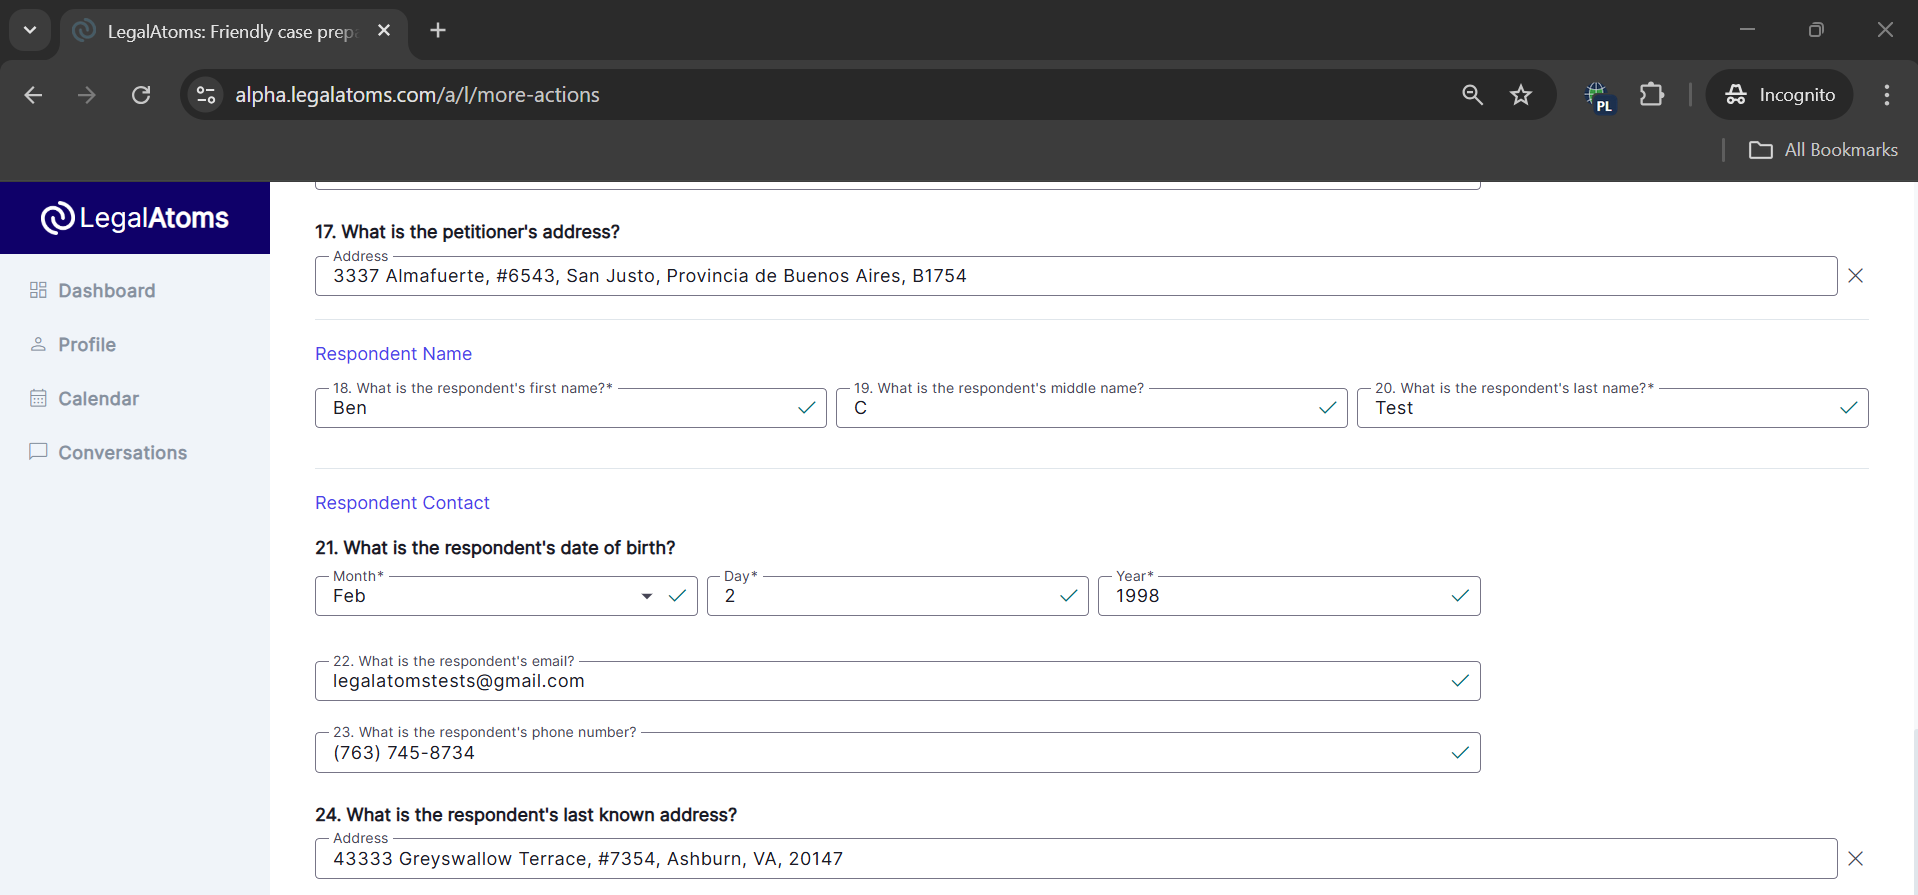Screen dimensions: 1918x895
Task: Reload the current page
Action: pyautogui.click(x=141, y=95)
